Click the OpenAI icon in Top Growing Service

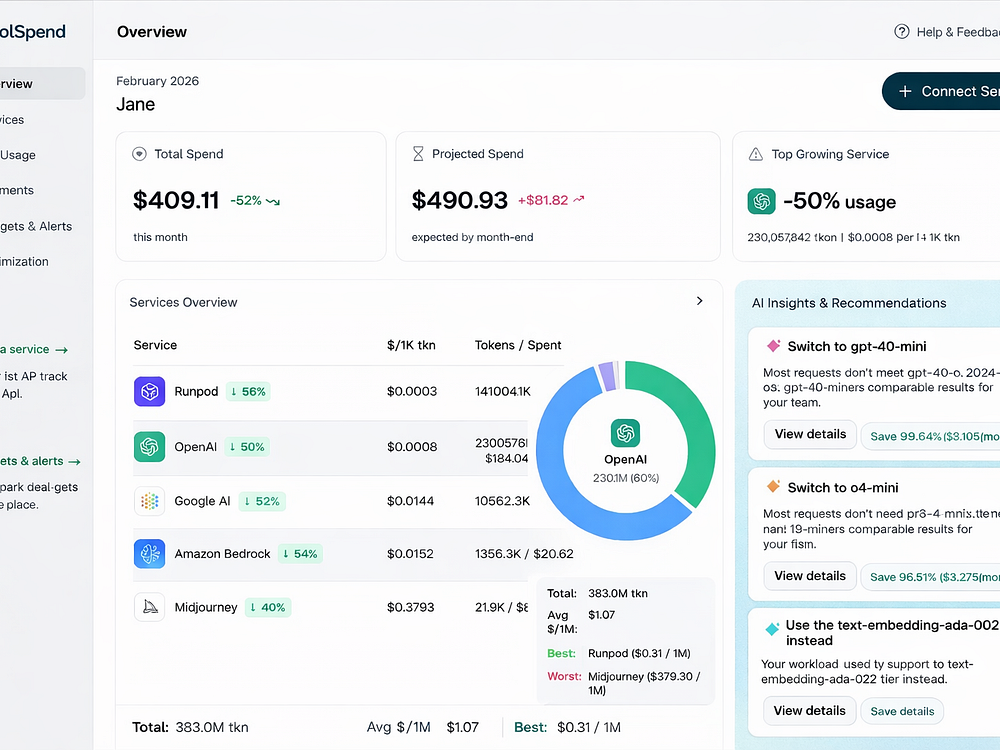click(761, 202)
